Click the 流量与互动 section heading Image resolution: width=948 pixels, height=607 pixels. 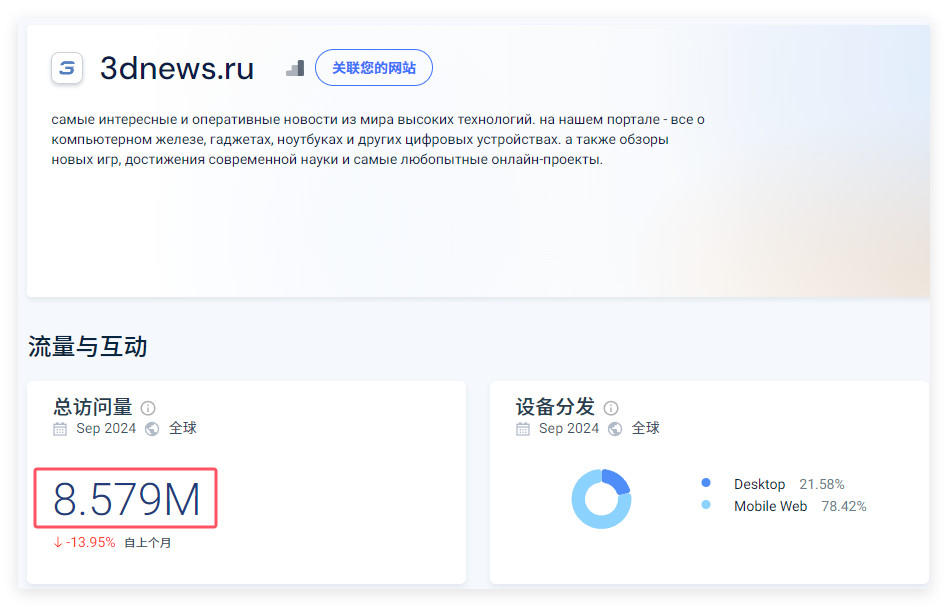pos(88,346)
